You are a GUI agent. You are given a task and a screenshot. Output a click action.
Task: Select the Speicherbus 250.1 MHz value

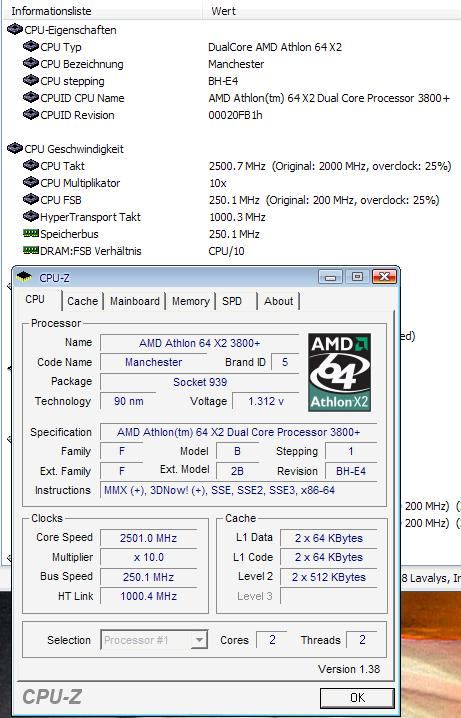[x=234, y=234]
